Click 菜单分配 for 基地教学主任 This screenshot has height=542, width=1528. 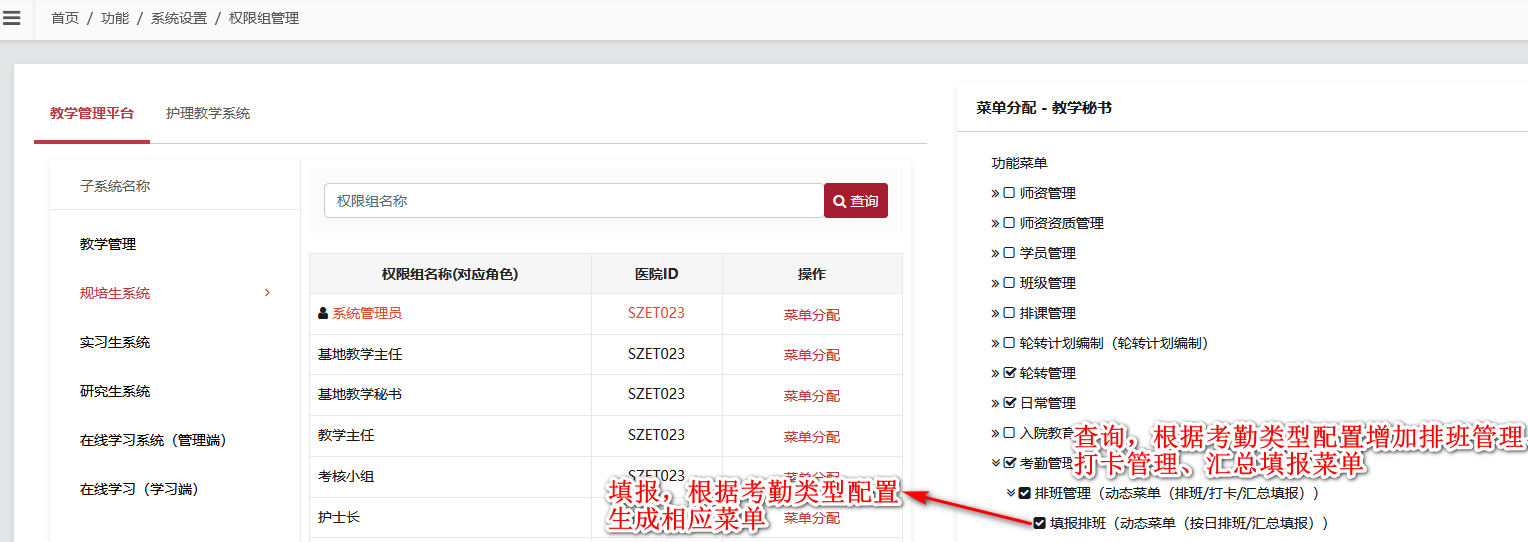coord(812,355)
